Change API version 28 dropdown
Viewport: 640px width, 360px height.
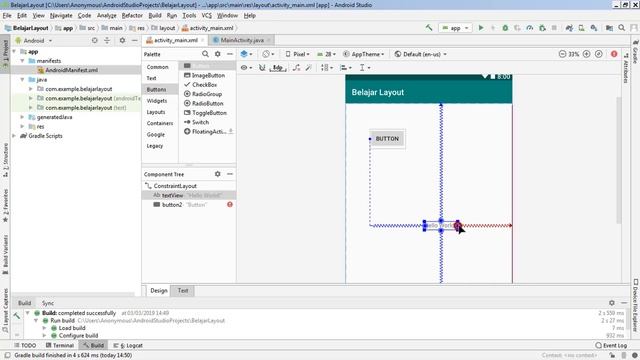point(327,54)
